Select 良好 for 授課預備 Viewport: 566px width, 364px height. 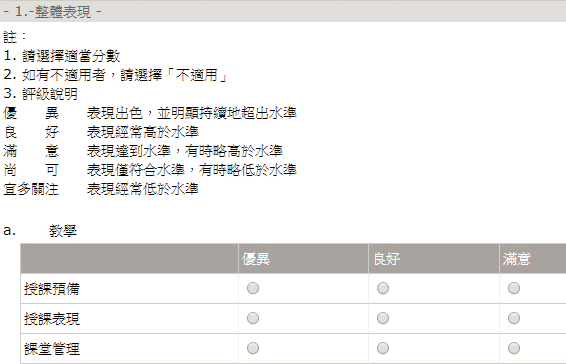pyautogui.click(x=383, y=288)
